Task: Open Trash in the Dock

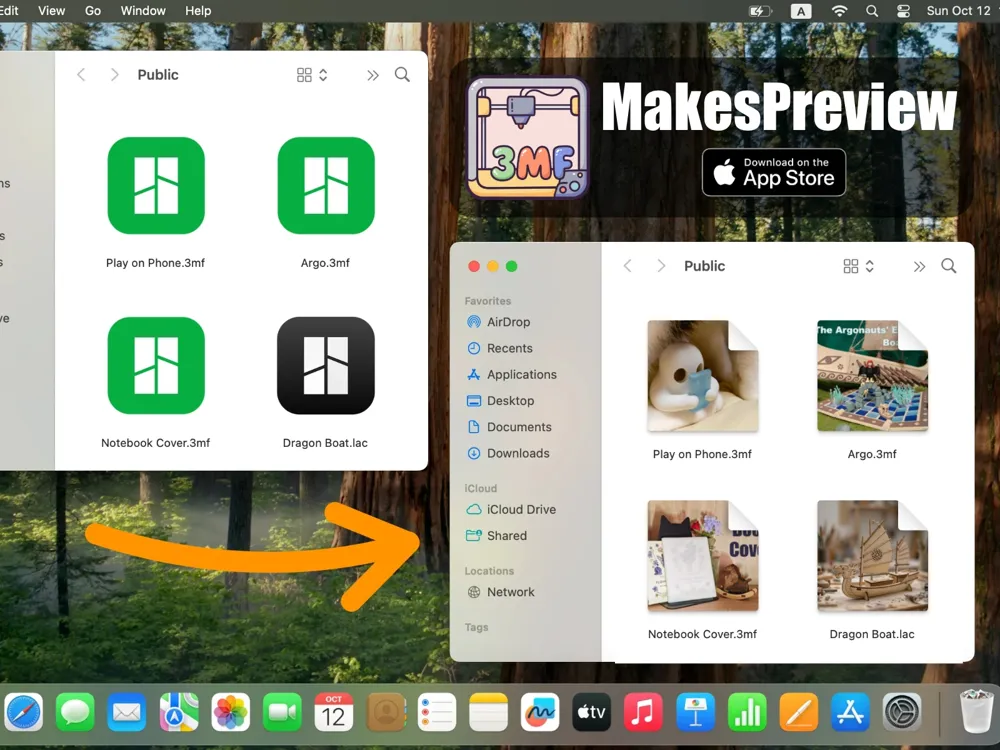Action: coord(977,710)
